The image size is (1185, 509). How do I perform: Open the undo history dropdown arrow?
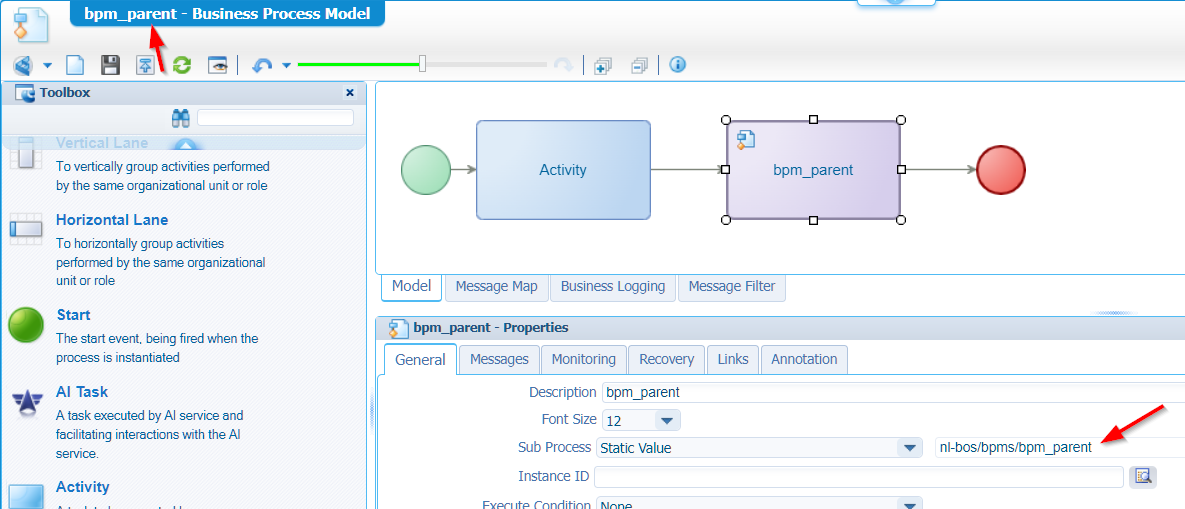pos(287,65)
